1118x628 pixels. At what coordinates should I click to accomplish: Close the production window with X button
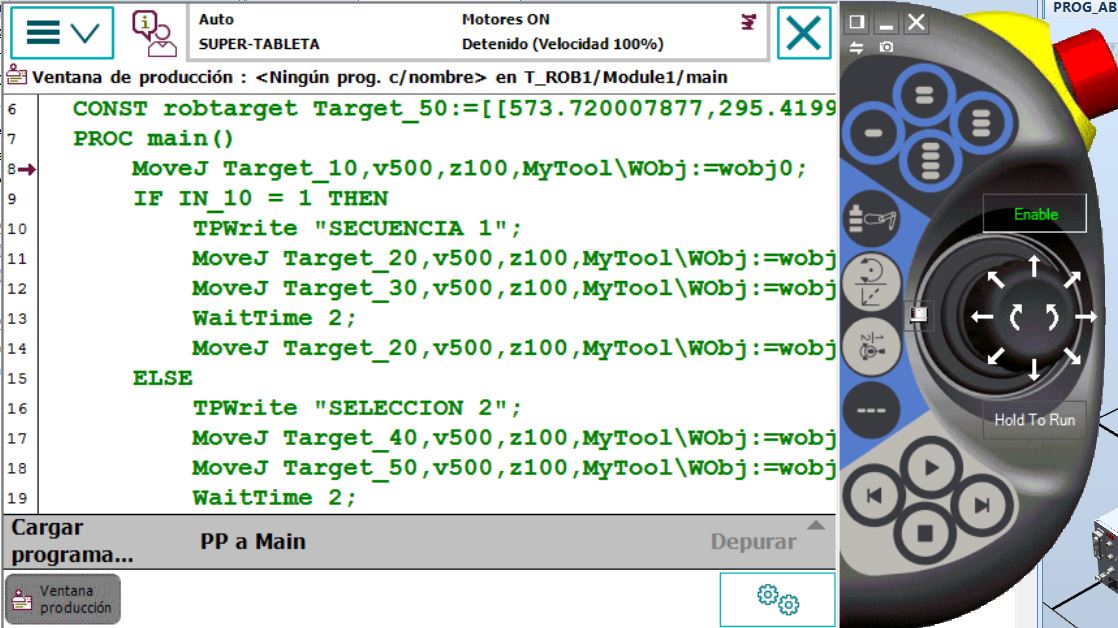click(804, 33)
